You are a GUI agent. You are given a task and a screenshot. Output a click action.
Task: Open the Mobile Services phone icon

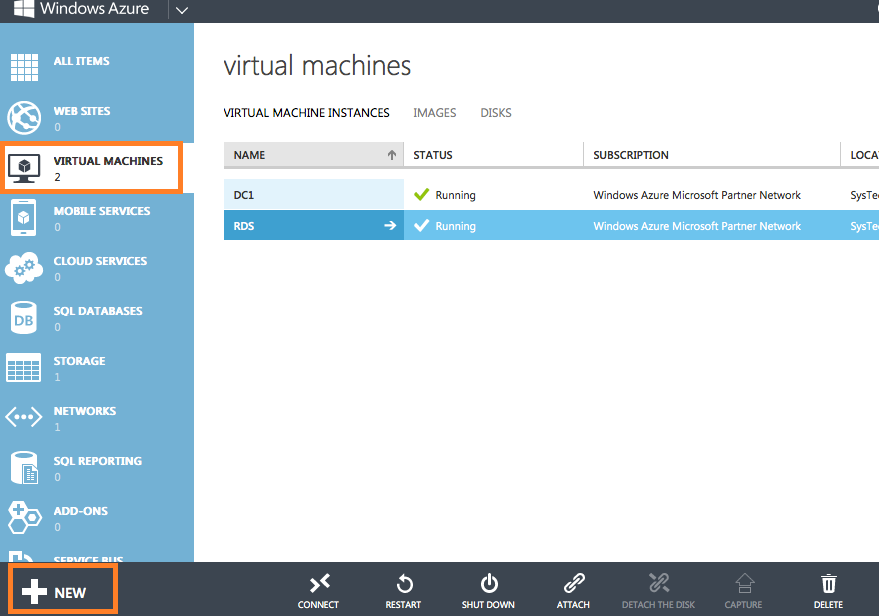coord(24,217)
